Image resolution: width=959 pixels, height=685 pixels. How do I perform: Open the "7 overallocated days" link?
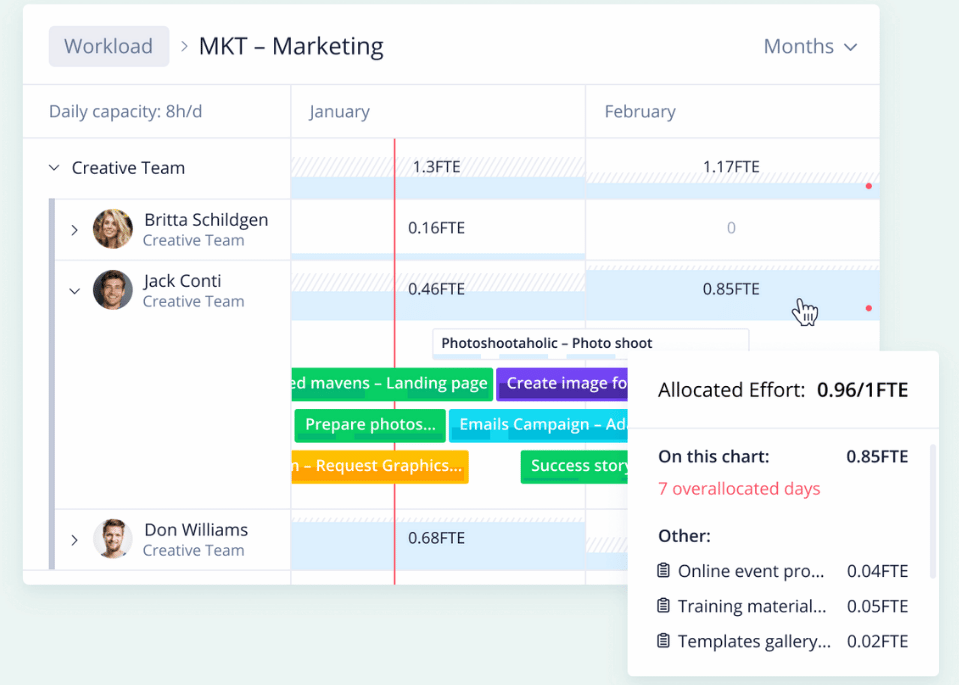739,488
